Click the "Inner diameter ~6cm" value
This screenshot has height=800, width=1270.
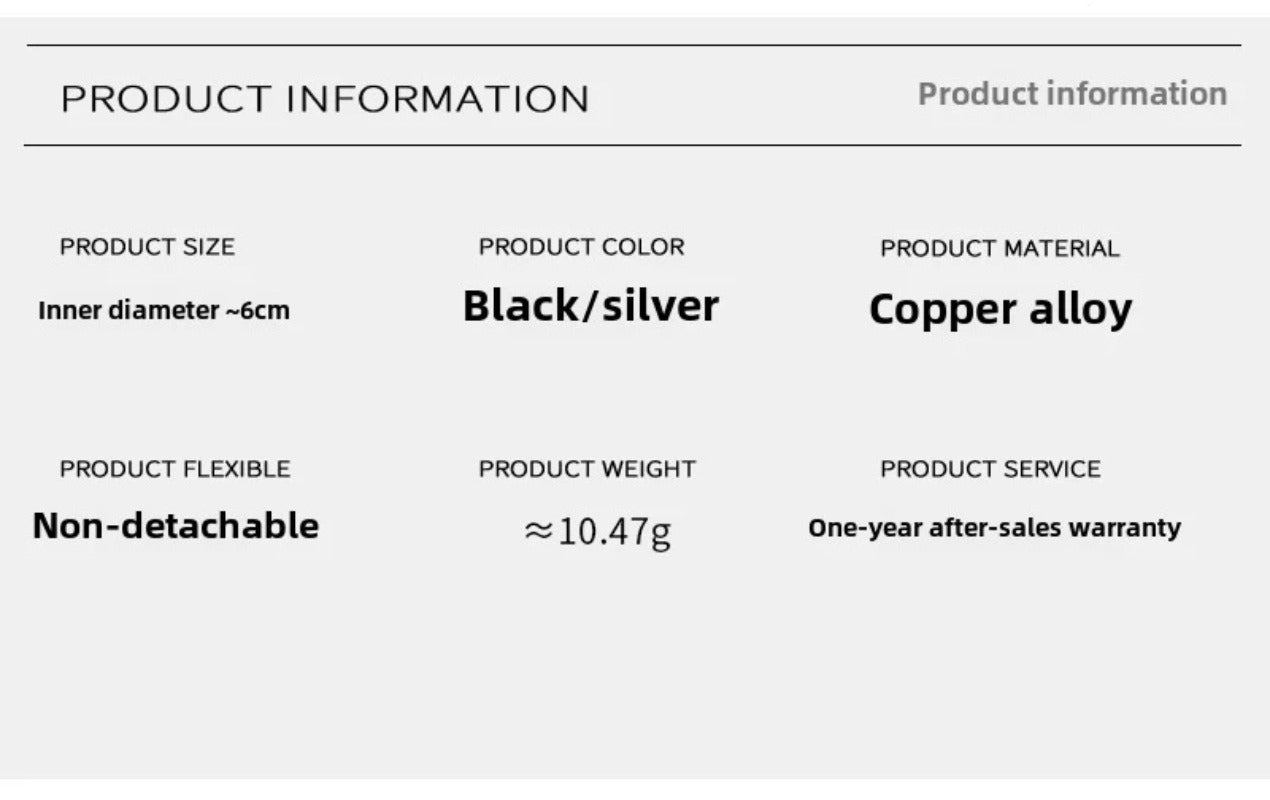pyautogui.click(x=164, y=310)
